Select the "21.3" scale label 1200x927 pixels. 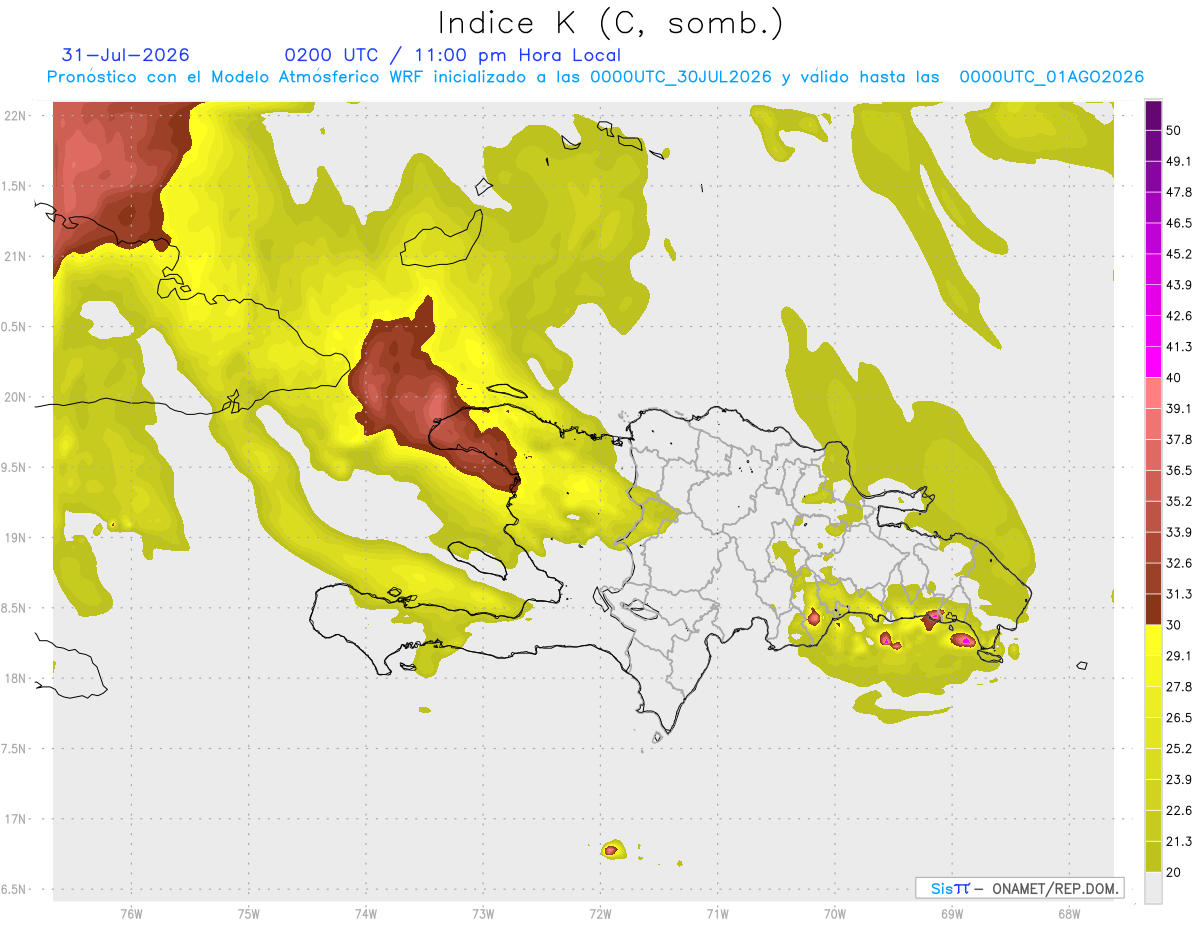click(x=1179, y=841)
